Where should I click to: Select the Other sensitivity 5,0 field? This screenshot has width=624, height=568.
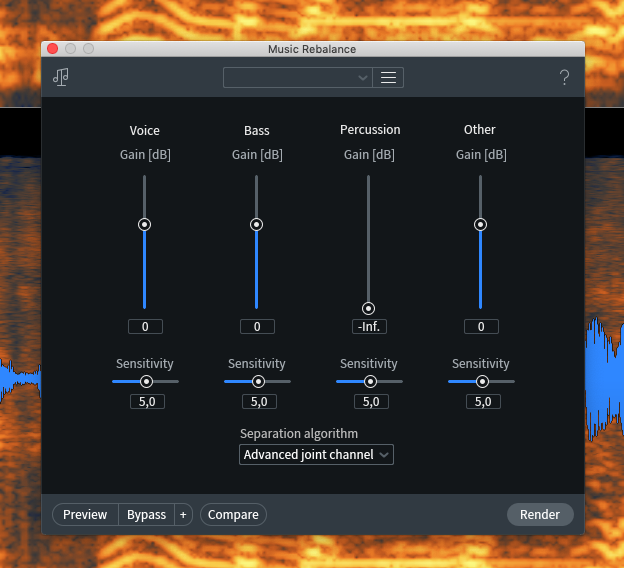[x=483, y=401]
